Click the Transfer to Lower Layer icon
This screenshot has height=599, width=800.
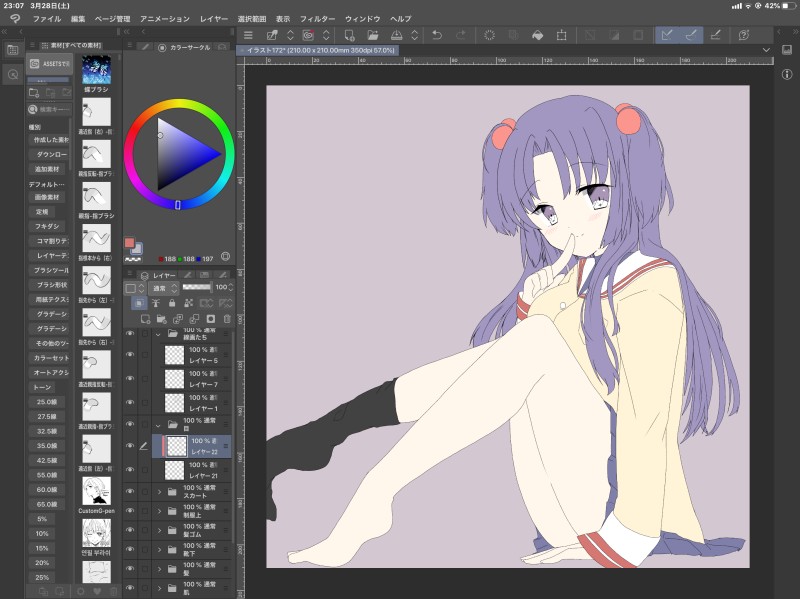pyautogui.click(x=178, y=319)
